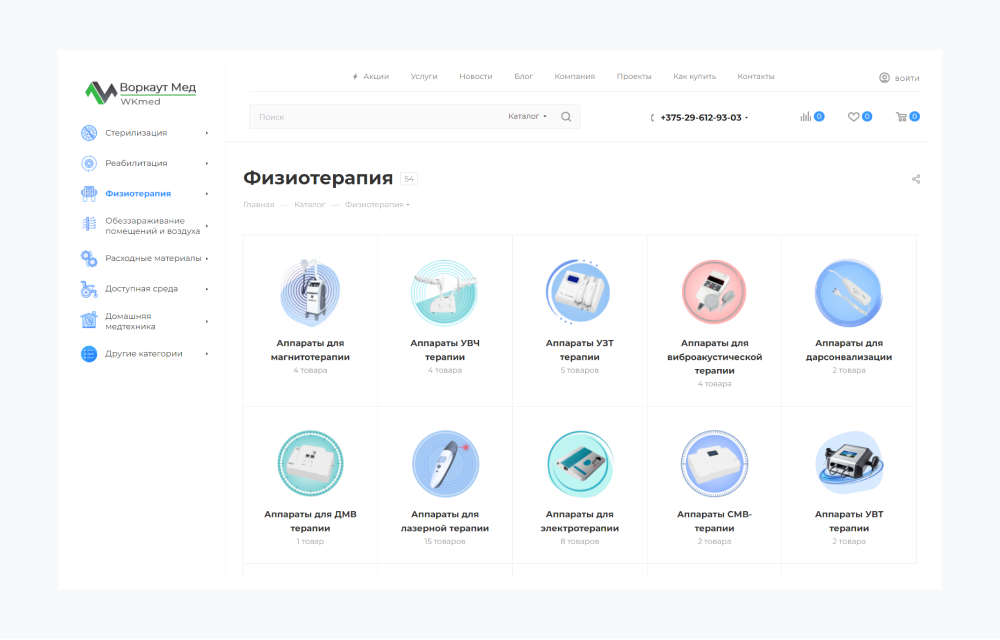Open Аппараты для магнитотерапии category thumbnail
Viewport: 1000px width, 640px height.
310,293
